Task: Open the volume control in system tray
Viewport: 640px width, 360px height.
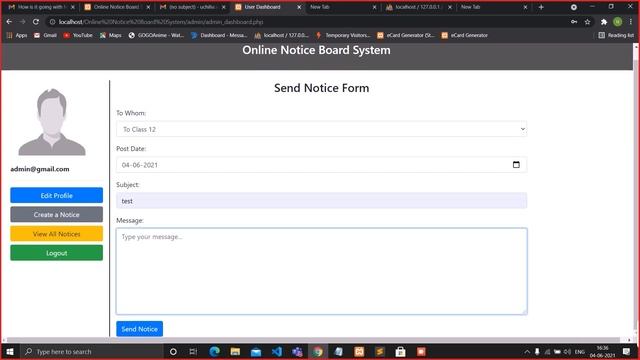Action: coord(567,351)
